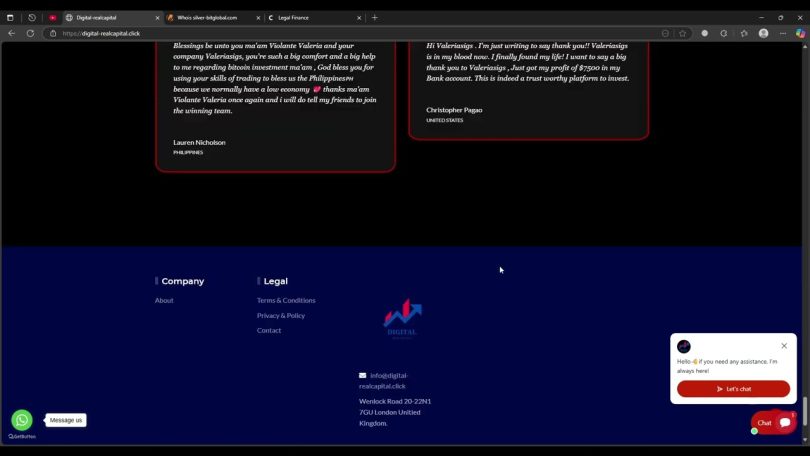
Task: Click the Christopher Pagao testimonial name
Action: 454,109
